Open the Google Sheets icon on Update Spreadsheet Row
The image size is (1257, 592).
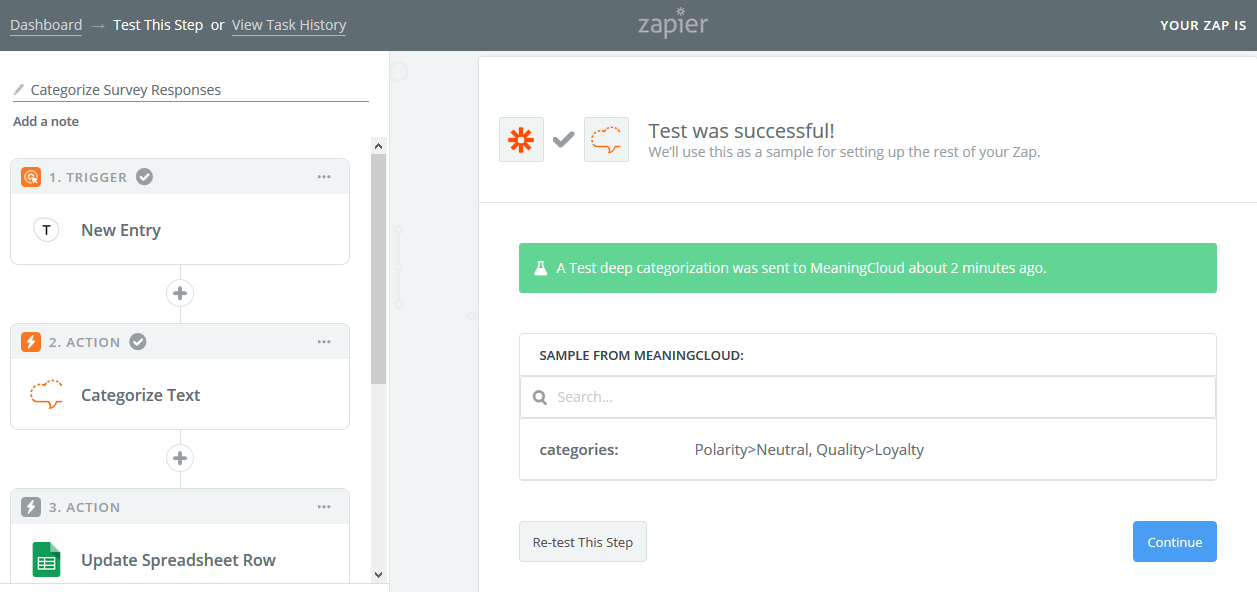[x=46, y=559]
